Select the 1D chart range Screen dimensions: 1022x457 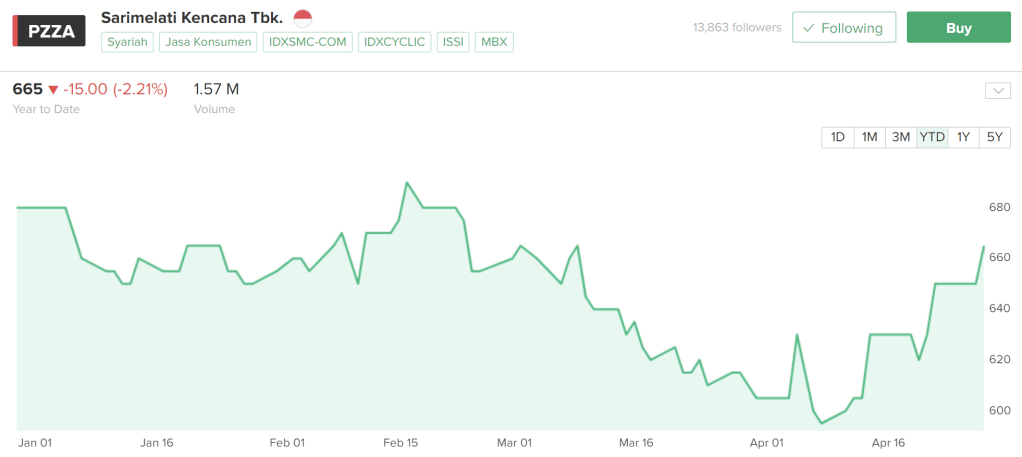pyautogui.click(x=837, y=137)
